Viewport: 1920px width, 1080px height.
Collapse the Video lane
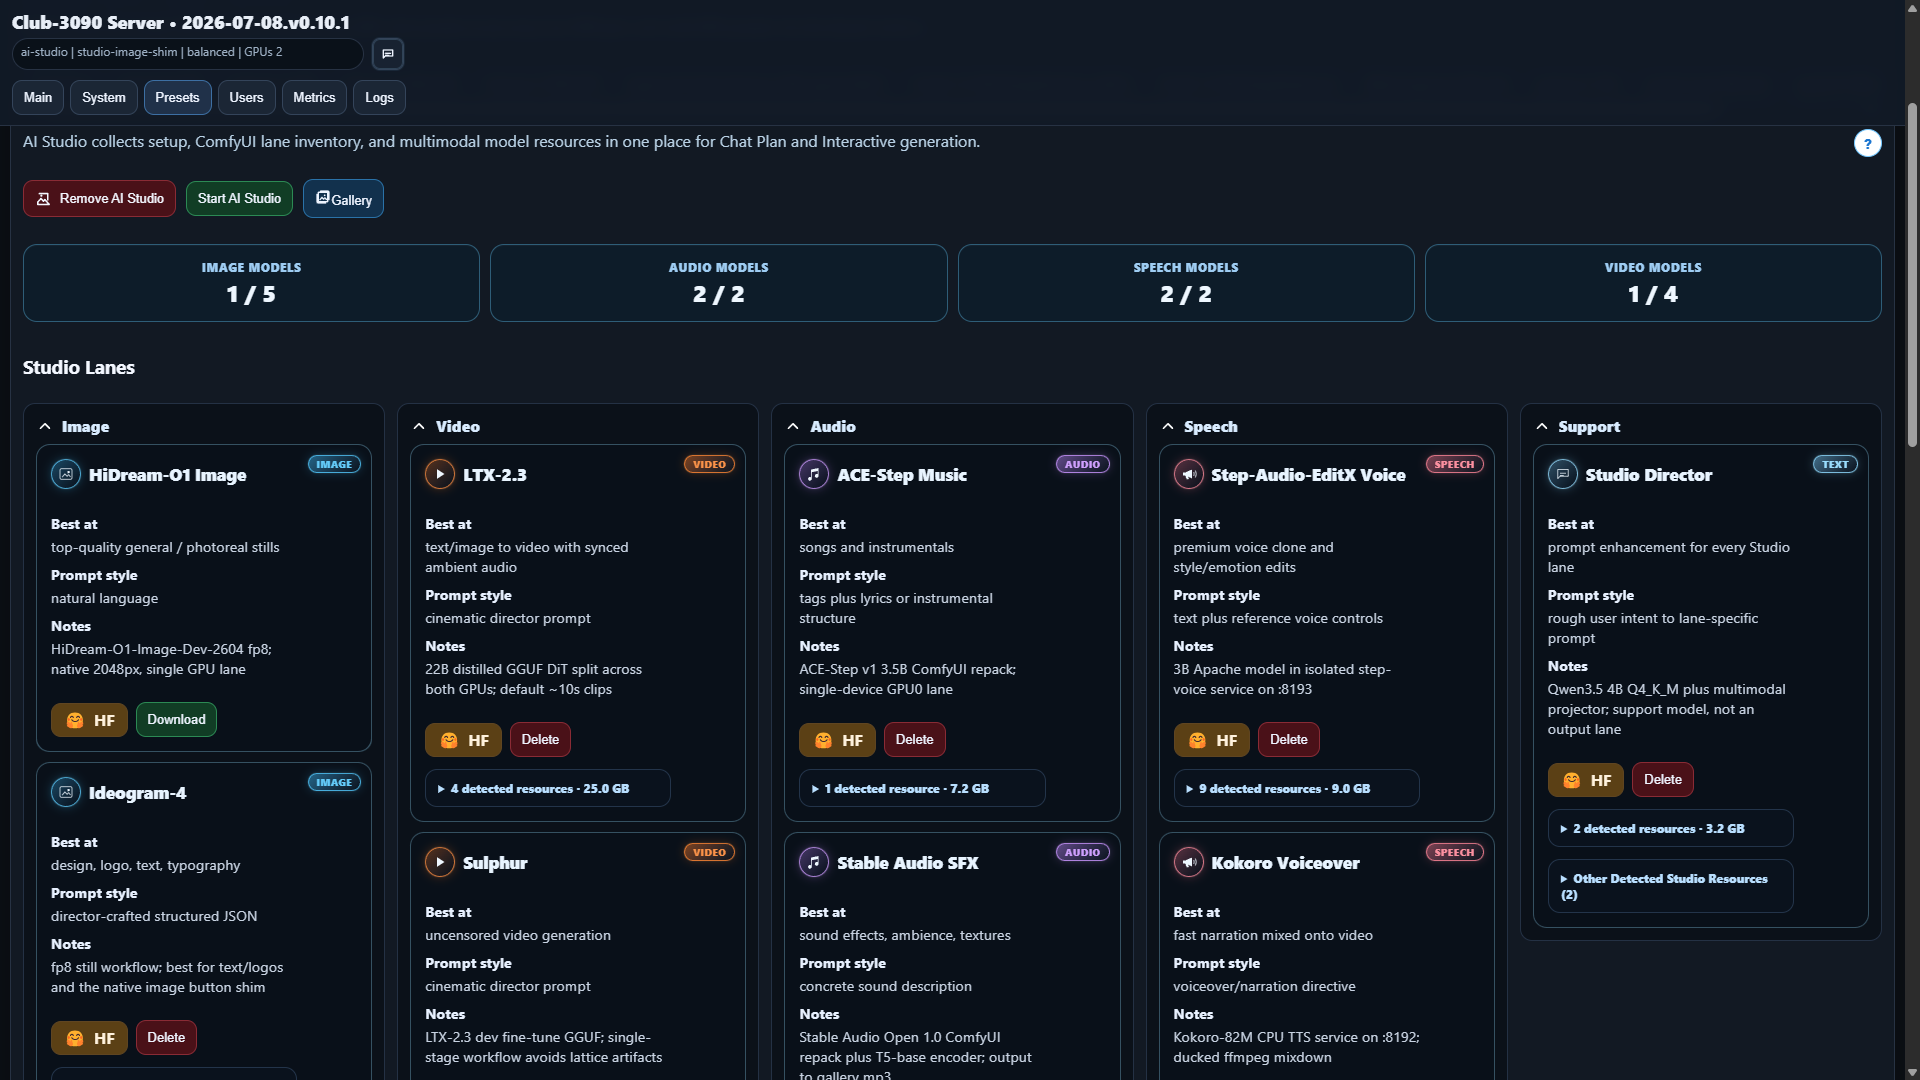[x=419, y=427]
